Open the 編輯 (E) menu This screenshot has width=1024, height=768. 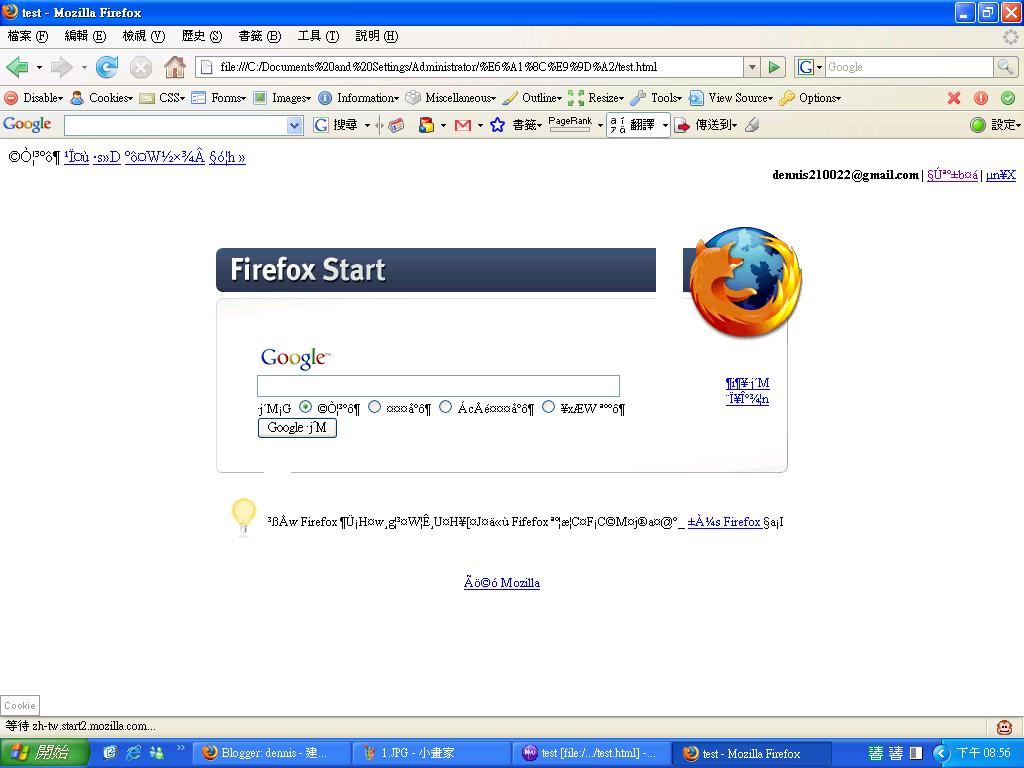pyautogui.click(x=85, y=36)
